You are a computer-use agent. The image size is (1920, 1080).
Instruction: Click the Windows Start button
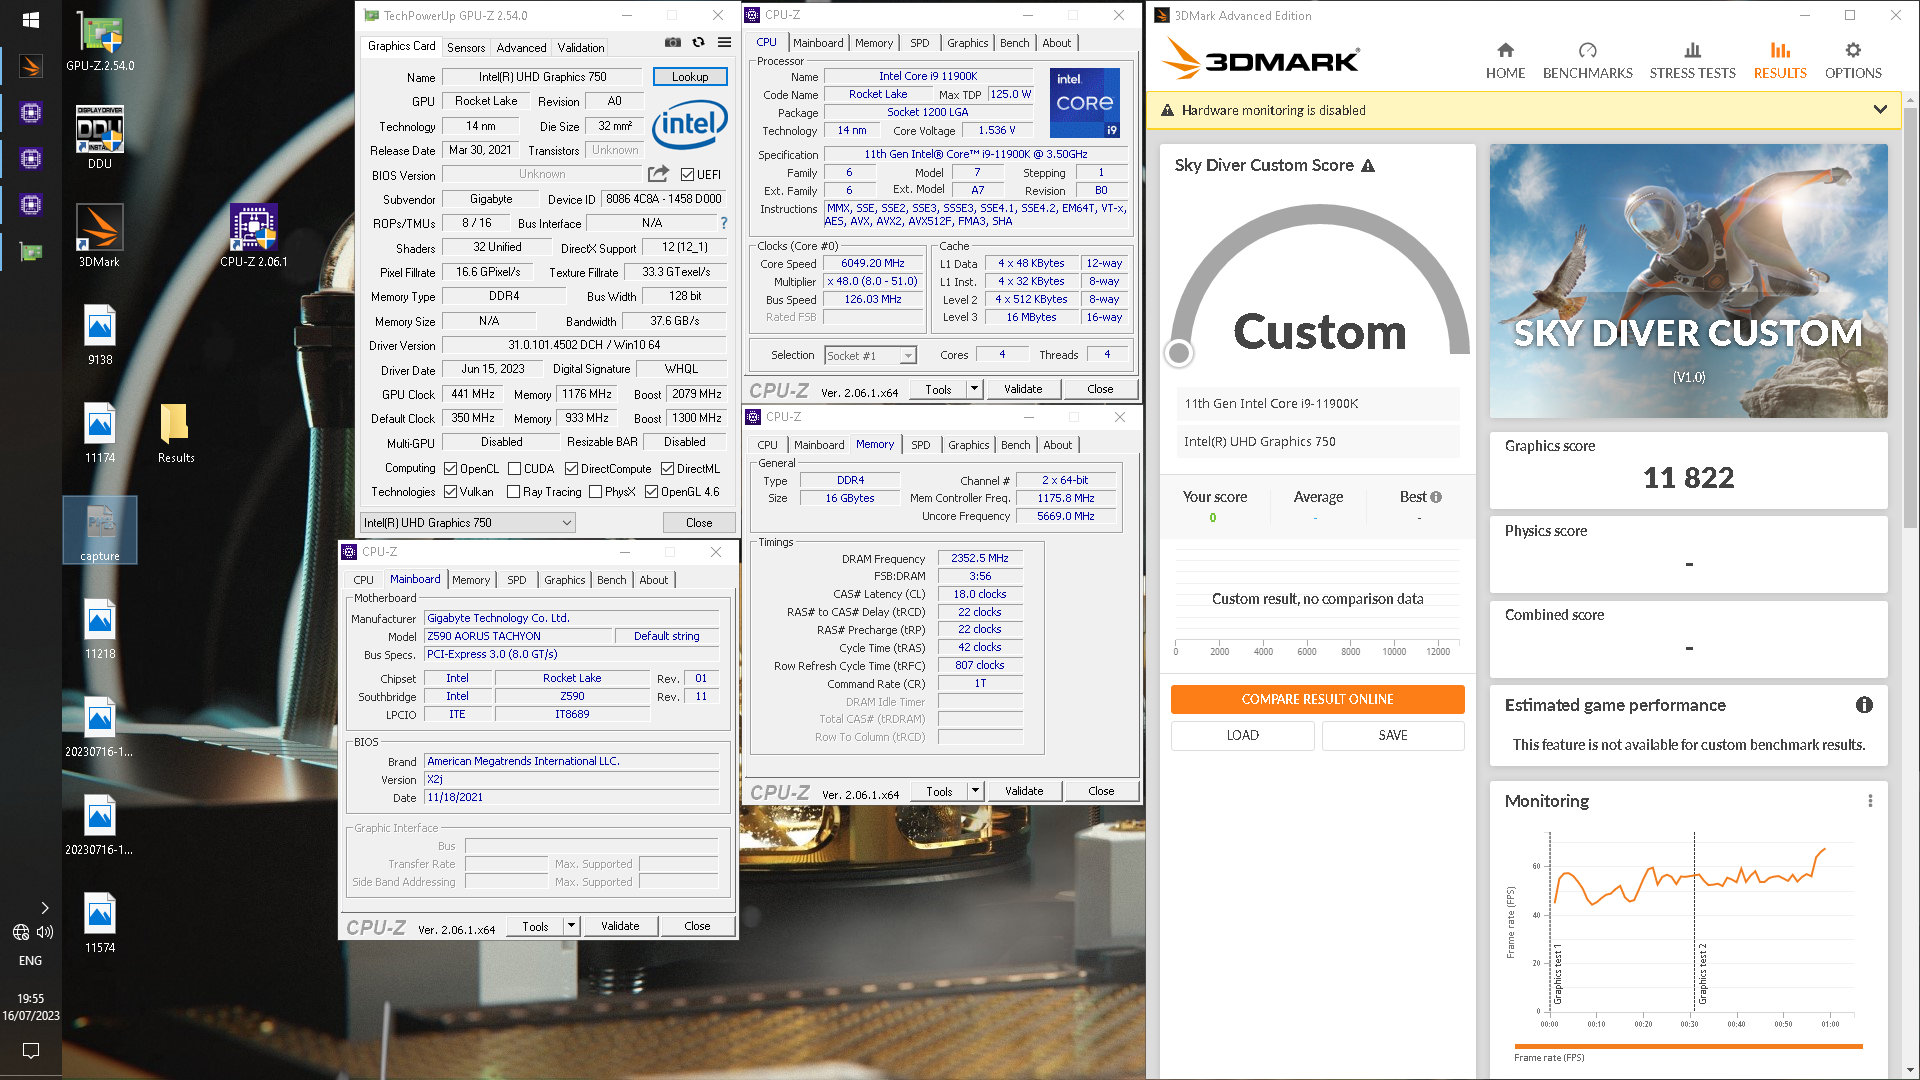31,19
